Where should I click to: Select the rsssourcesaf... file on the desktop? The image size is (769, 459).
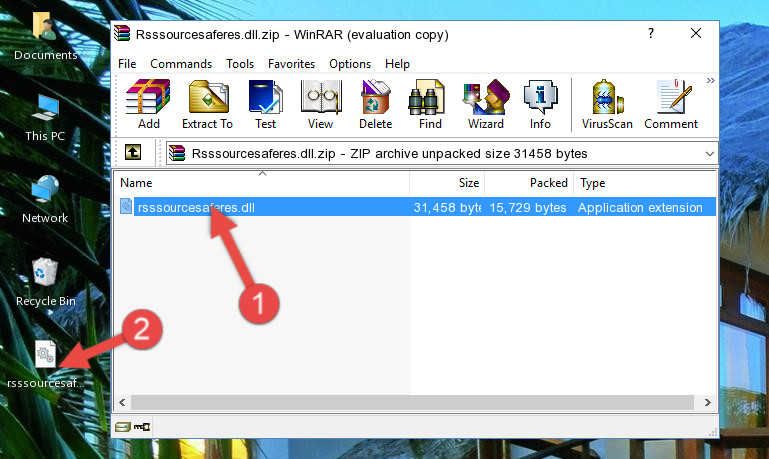tap(45, 365)
